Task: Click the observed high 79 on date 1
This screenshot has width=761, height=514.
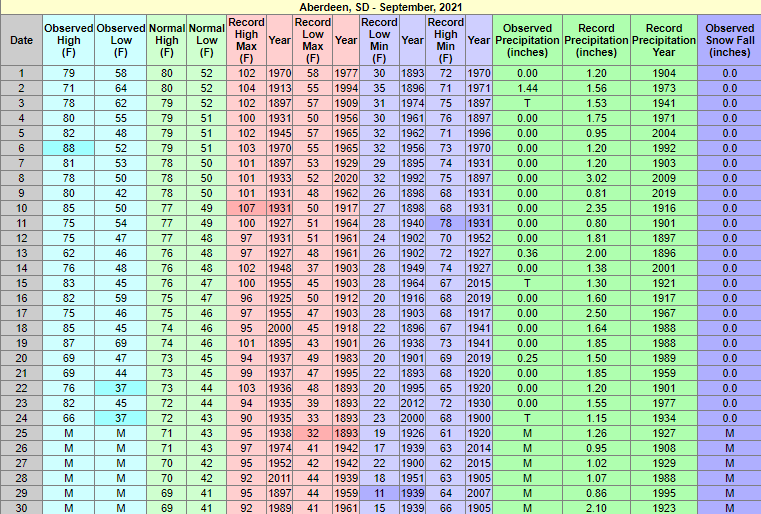Action: coord(68,73)
